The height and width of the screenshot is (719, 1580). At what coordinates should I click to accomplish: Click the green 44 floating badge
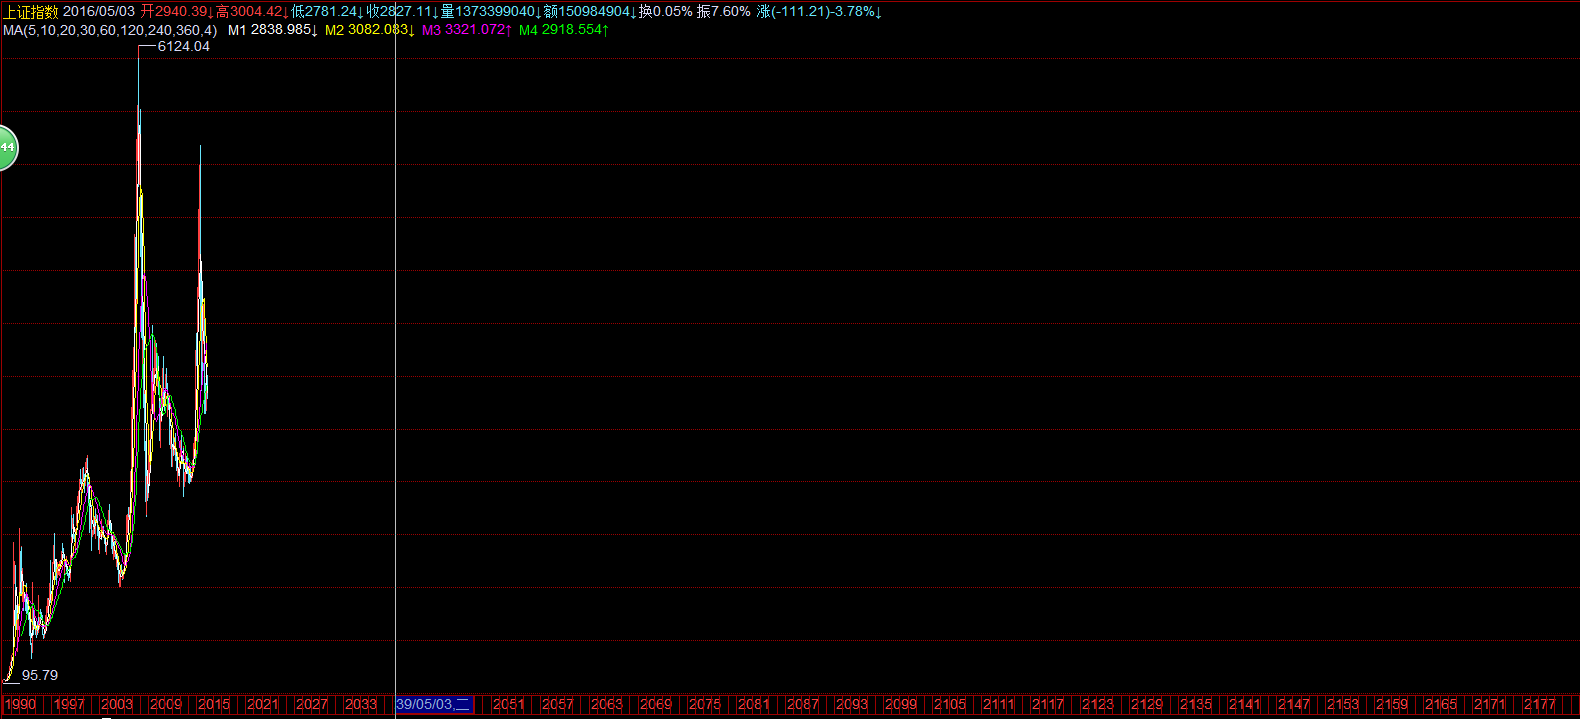(7, 148)
